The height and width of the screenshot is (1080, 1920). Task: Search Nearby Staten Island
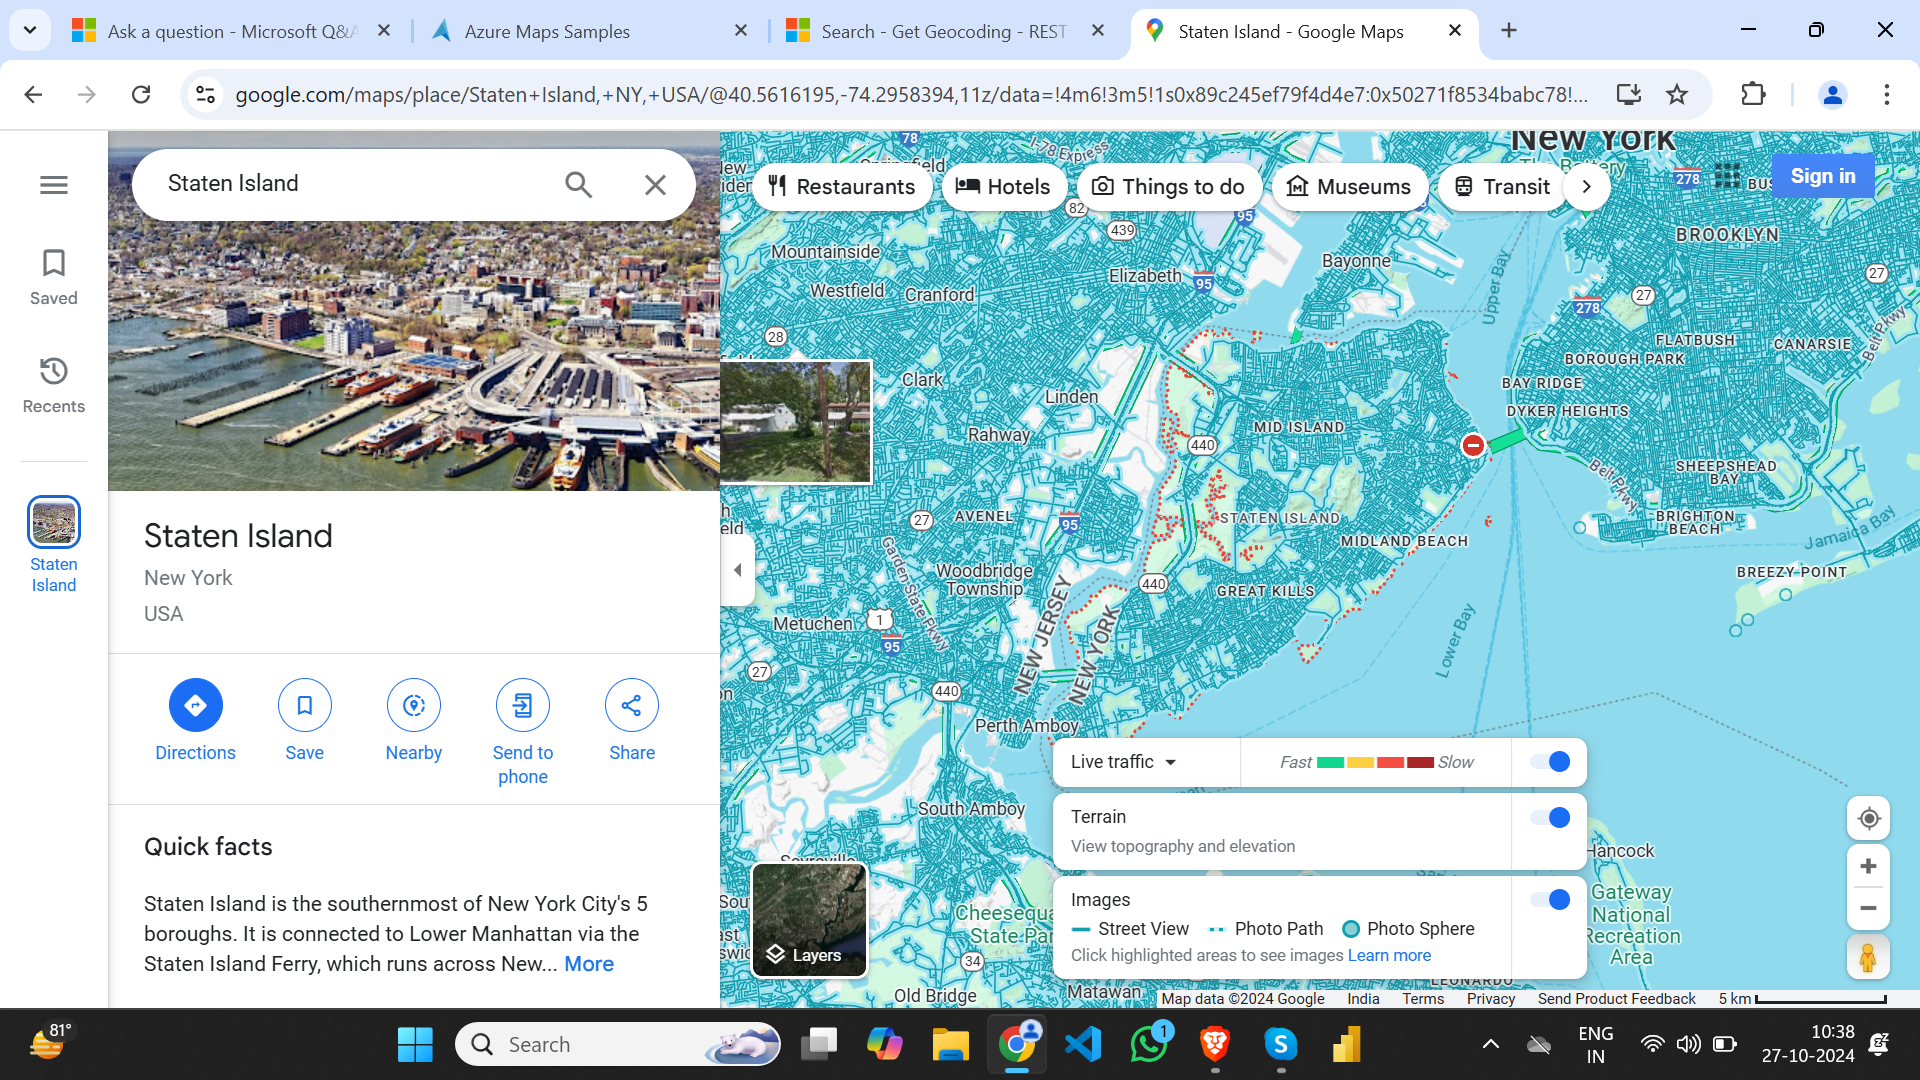click(414, 720)
